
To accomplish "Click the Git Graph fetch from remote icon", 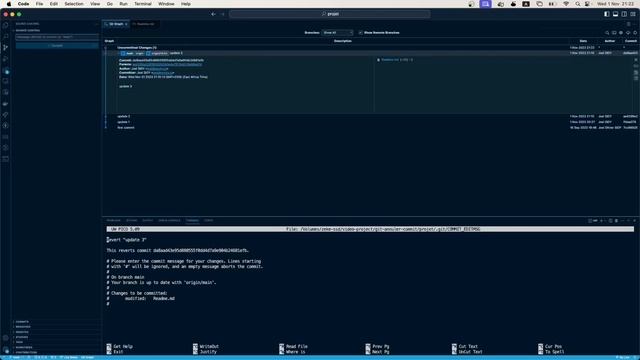I will click(628, 33).
